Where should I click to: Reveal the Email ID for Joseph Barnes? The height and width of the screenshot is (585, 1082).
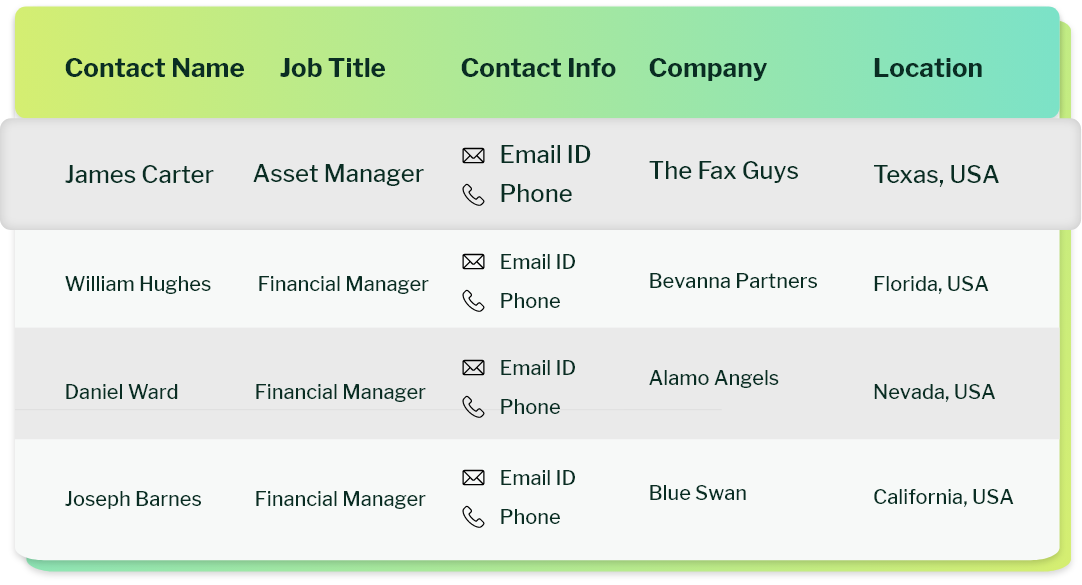click(x=537, y=478)
